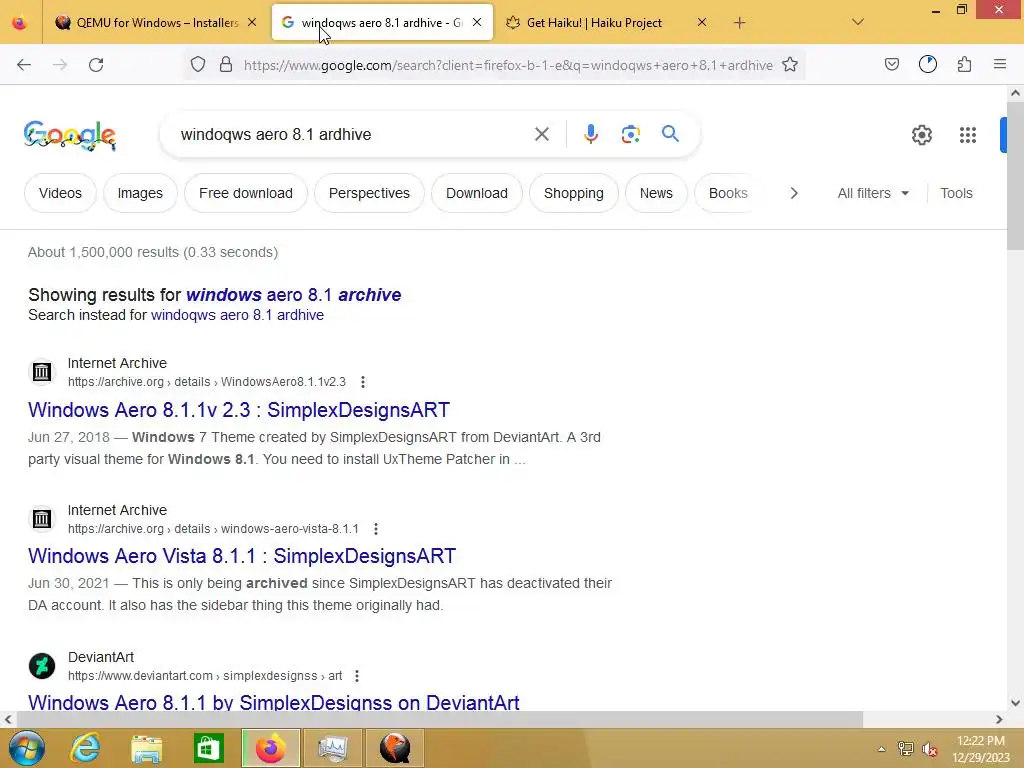This screenshot has height=768, width=1024.
Task: Expand the list all tabs chevron
Action: [858, 22]
